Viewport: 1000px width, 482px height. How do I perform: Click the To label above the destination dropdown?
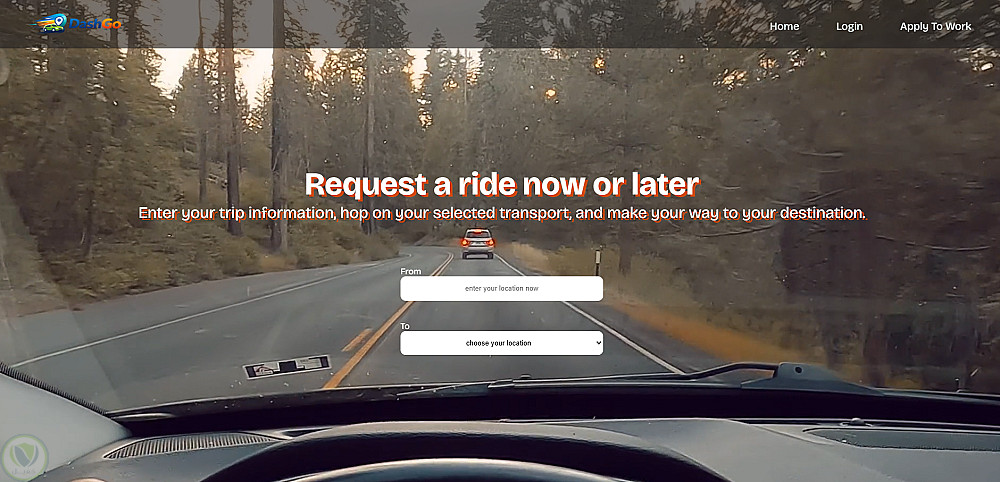tap(405, 326)
